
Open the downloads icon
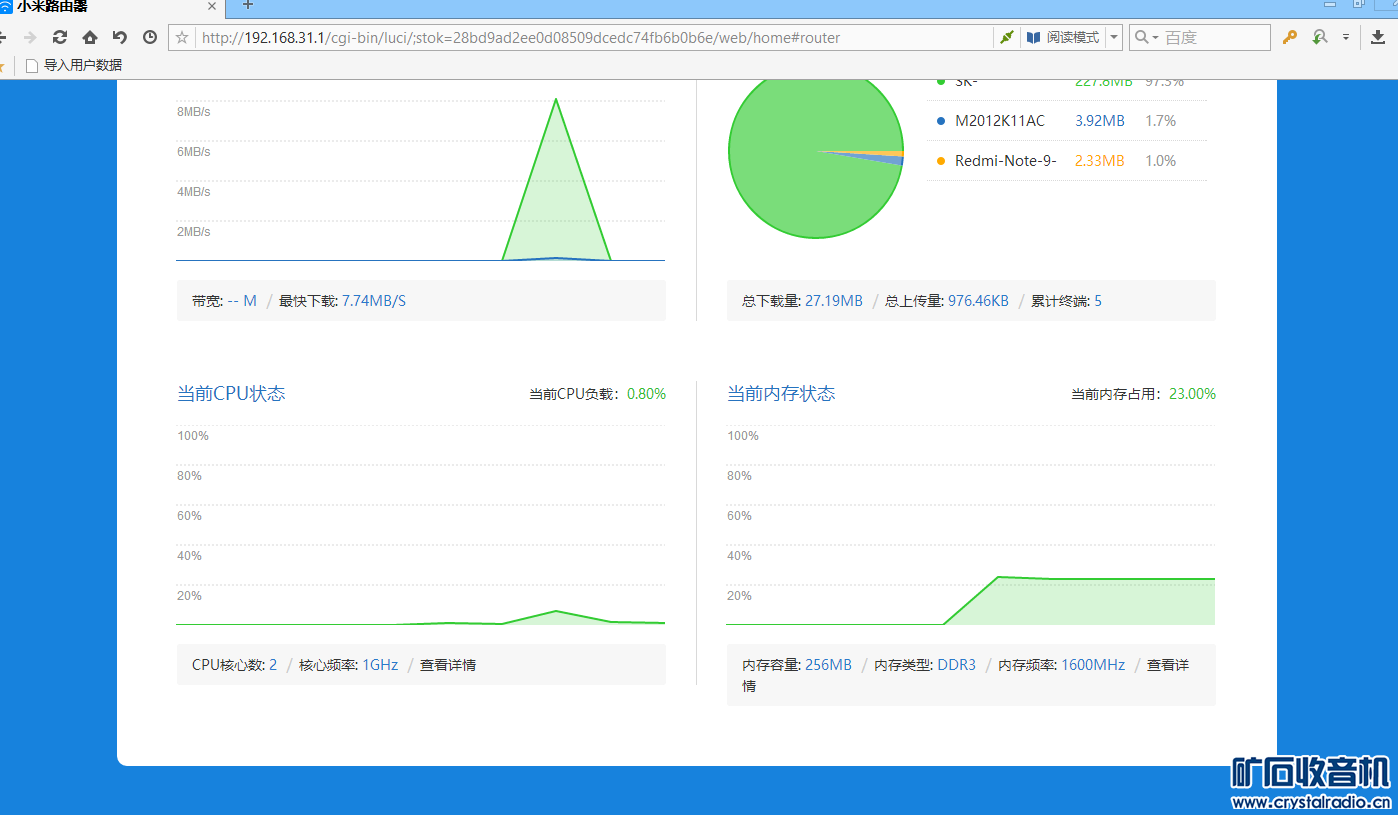pyautogui.click(x=1378, y=37)
